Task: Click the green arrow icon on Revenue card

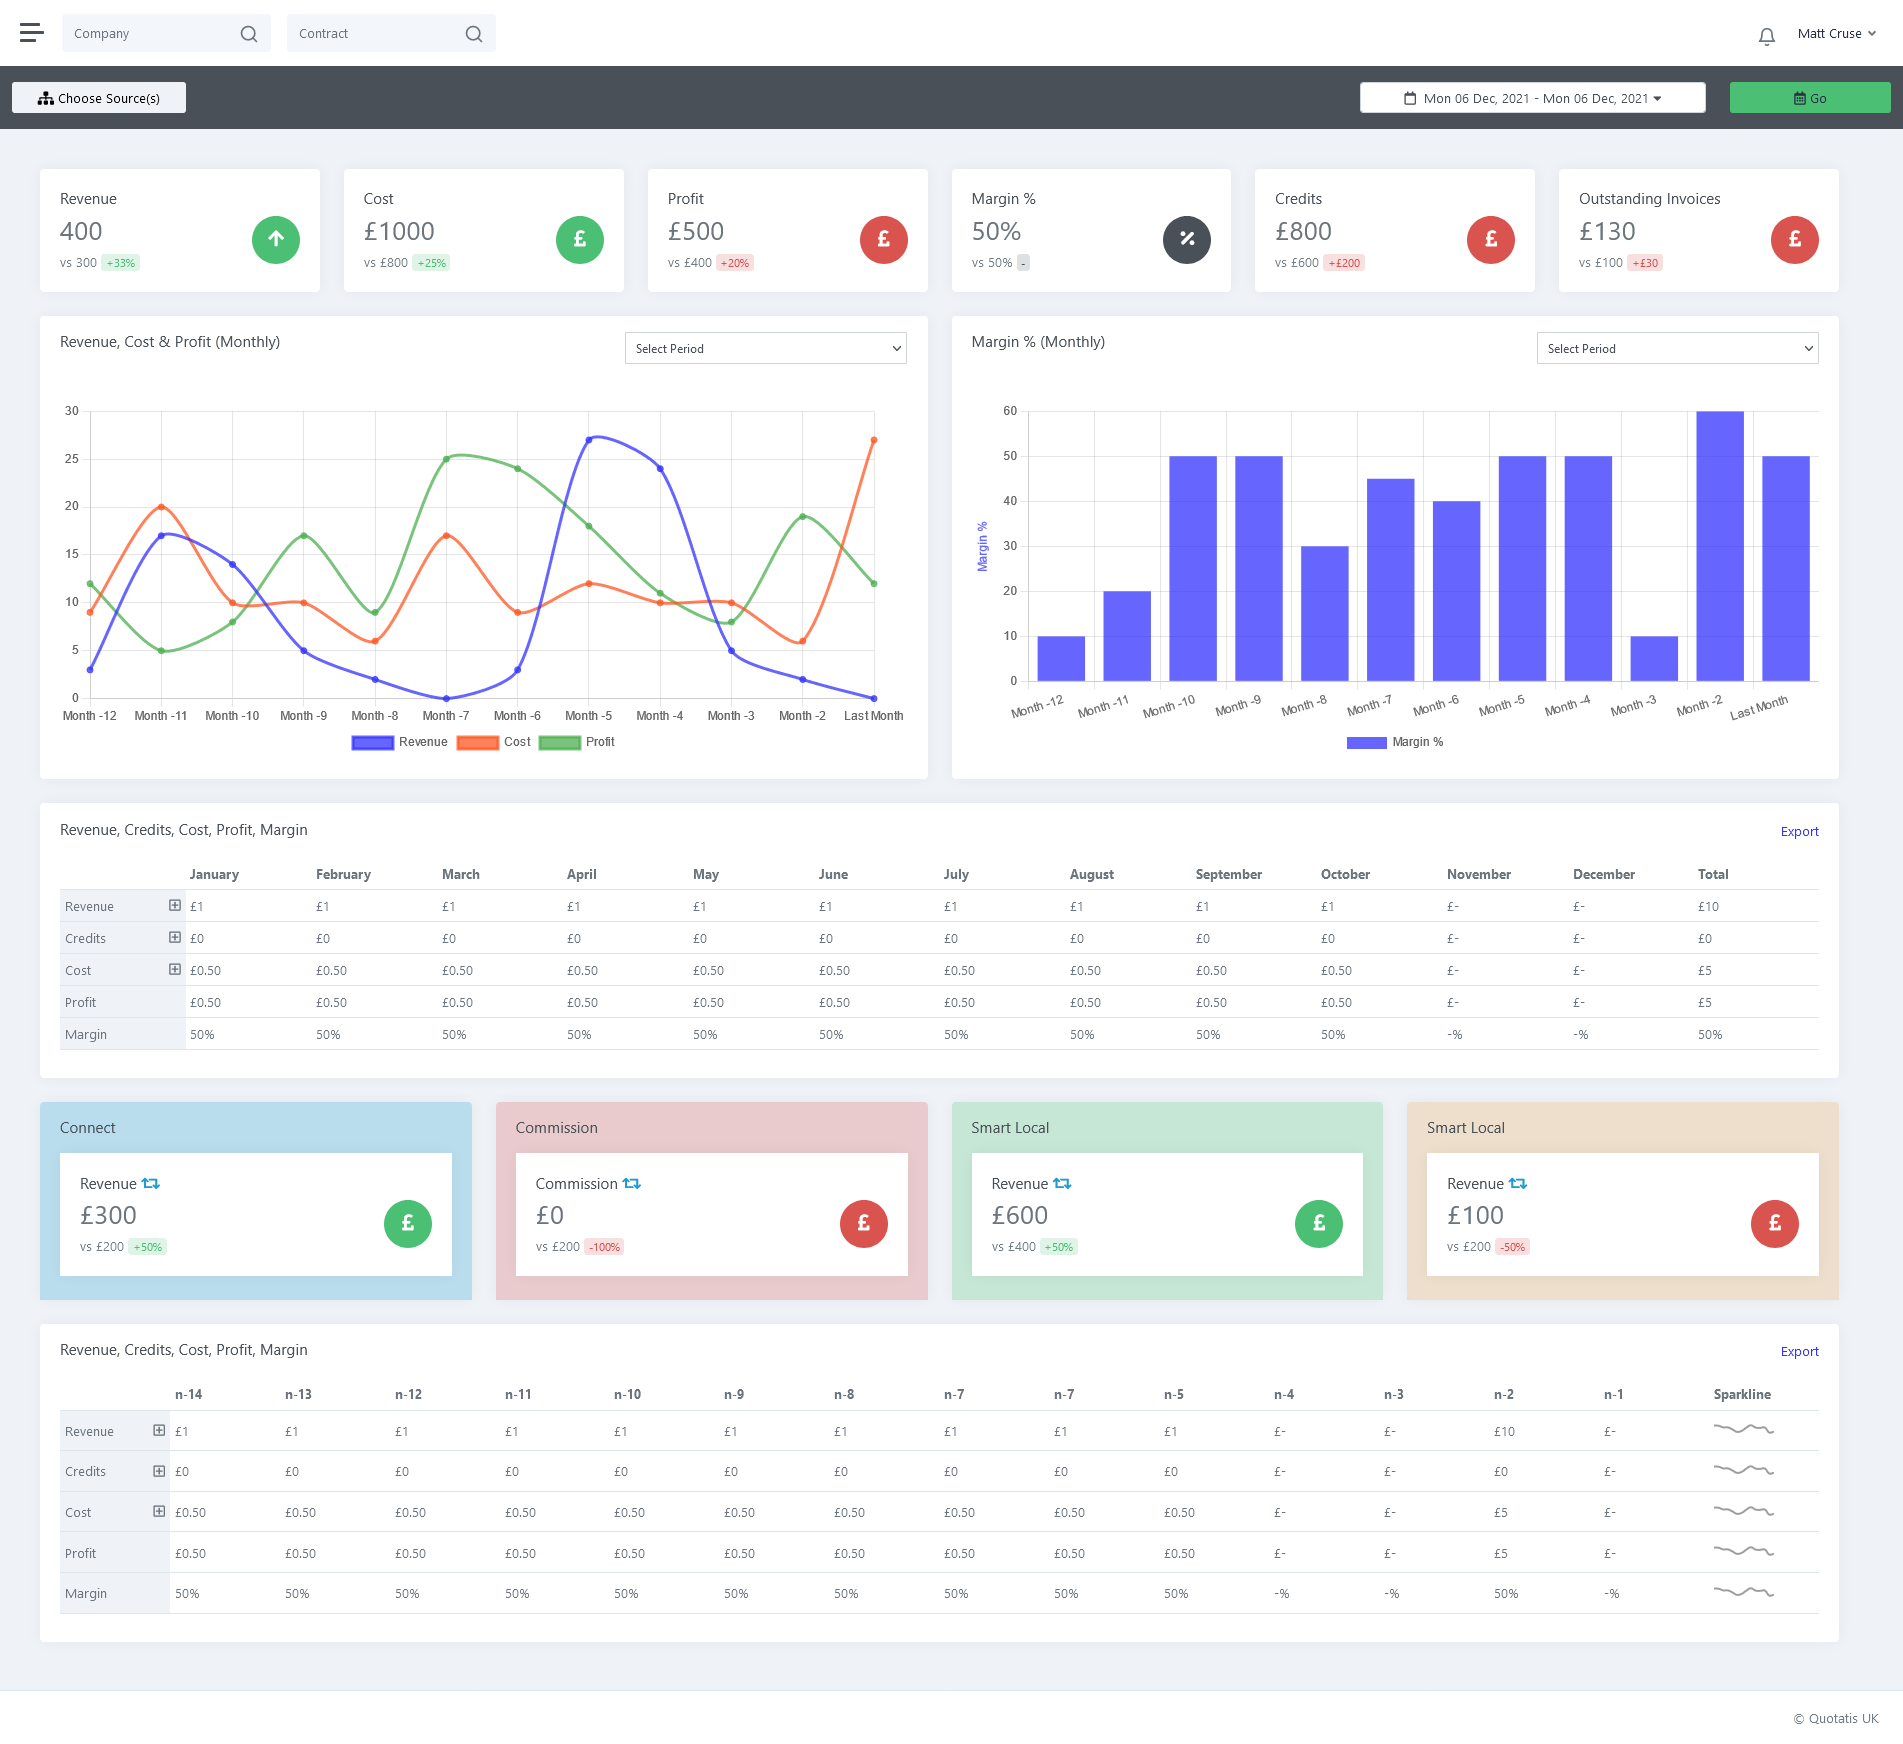Action: click(276, 240)
